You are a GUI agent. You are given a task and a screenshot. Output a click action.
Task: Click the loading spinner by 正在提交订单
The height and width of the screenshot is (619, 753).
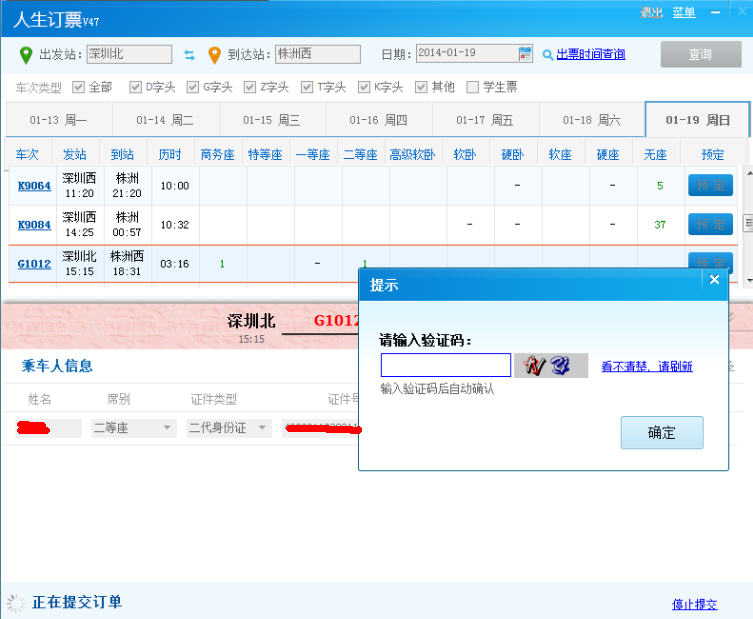point(15,603)
